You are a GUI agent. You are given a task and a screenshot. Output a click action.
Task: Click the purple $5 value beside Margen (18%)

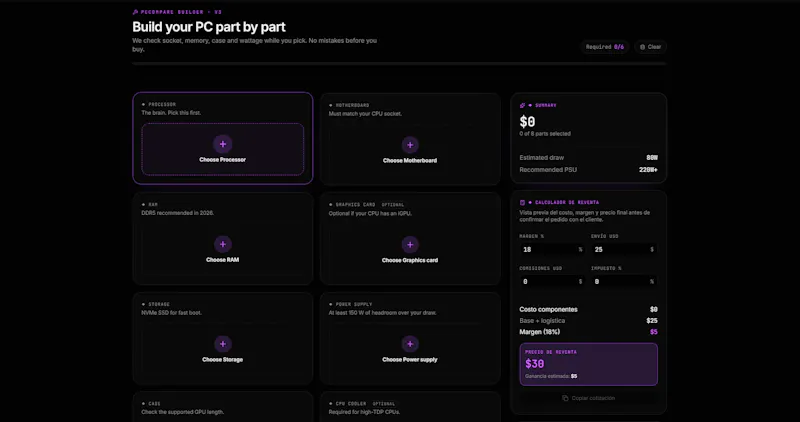[x=654, y=332]
